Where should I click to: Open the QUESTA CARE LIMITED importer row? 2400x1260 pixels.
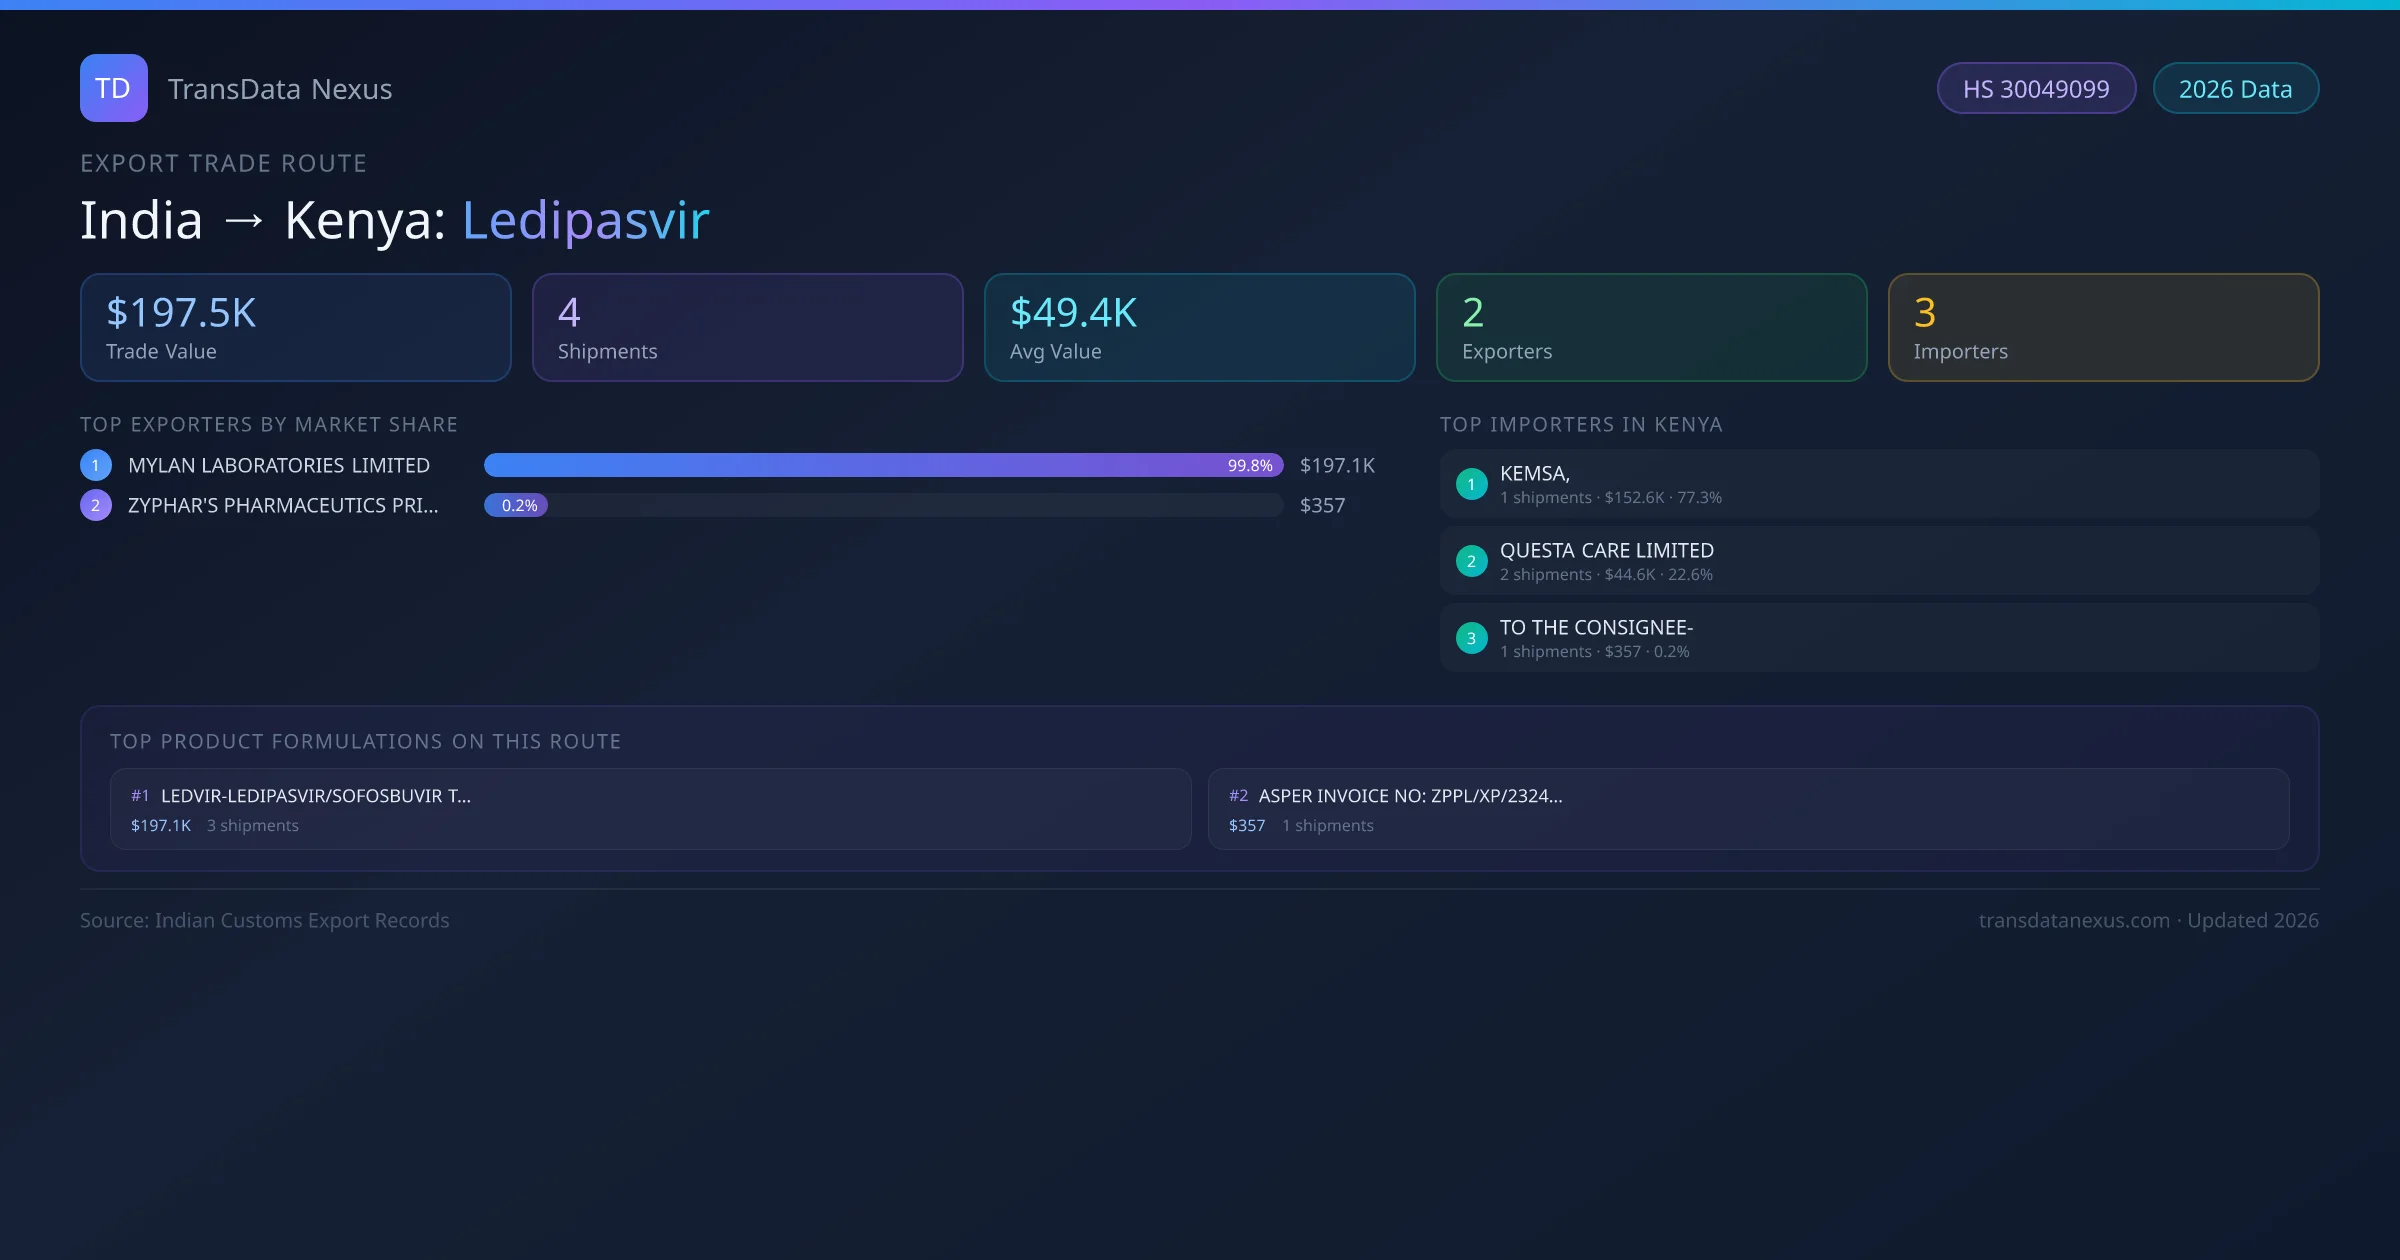point(1878,561)
